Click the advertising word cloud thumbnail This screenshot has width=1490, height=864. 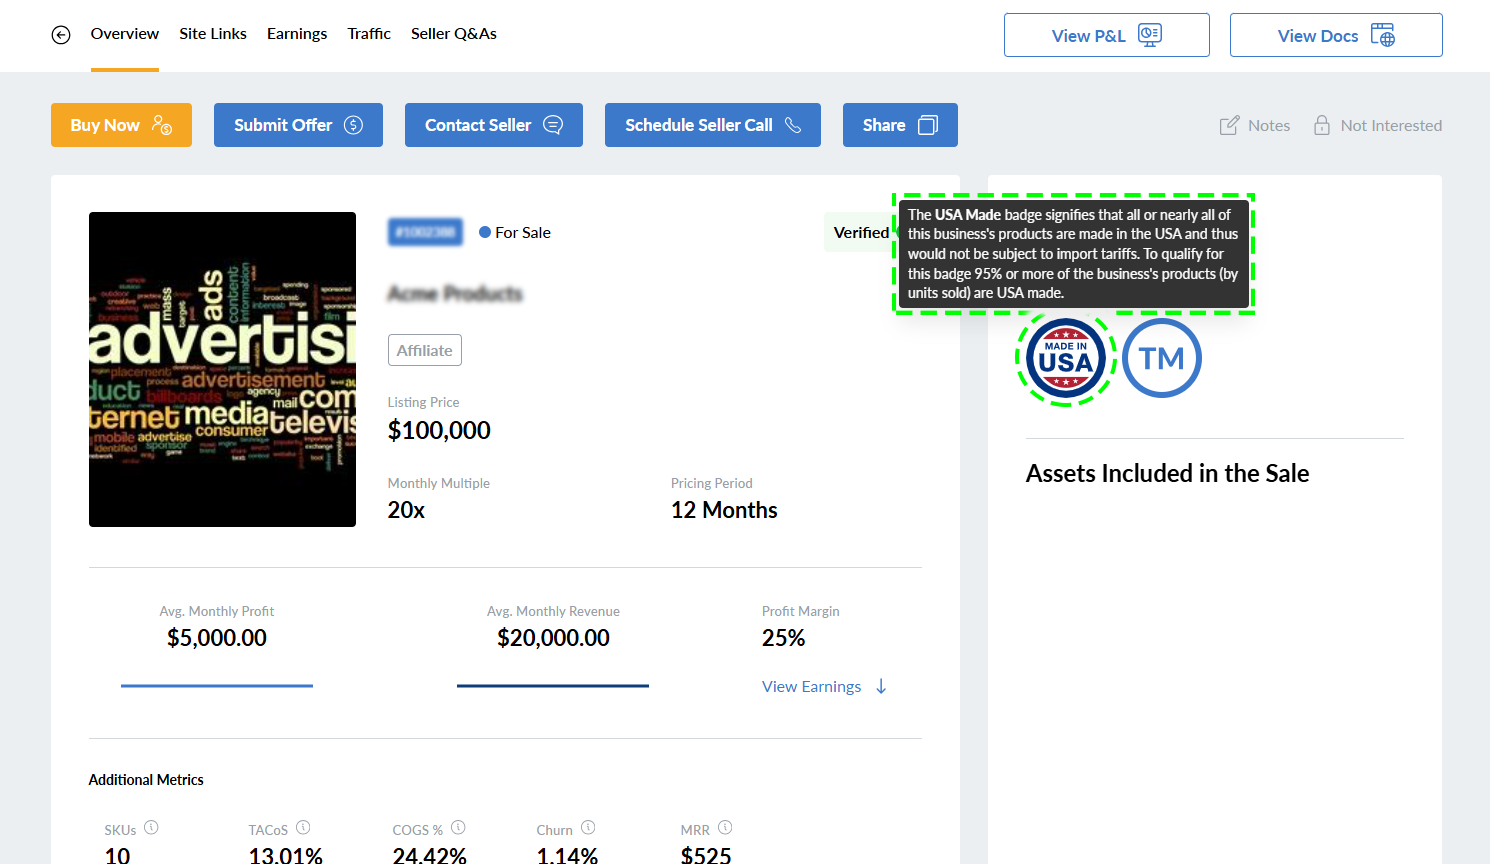point(222,369)
